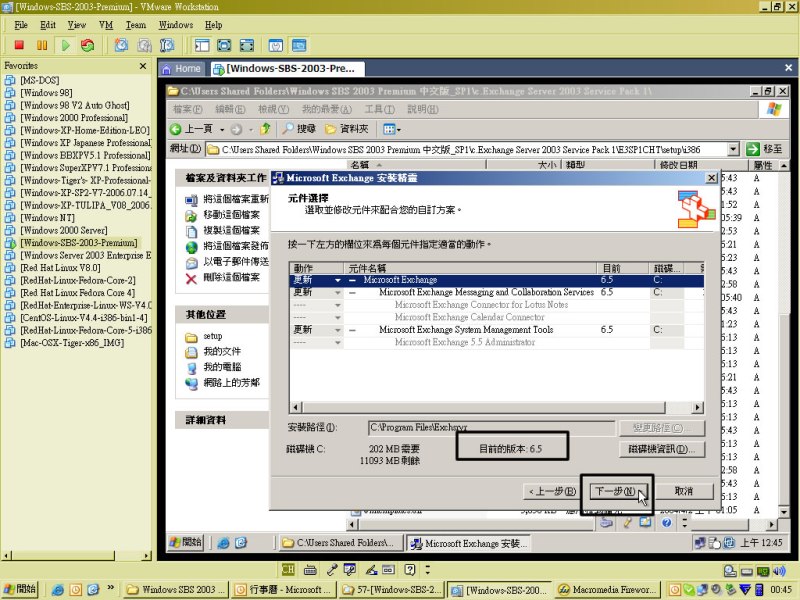The width and height of the screenshot is (800, 600).
Task: Open the Windows menu
Action: coord(176,24)
